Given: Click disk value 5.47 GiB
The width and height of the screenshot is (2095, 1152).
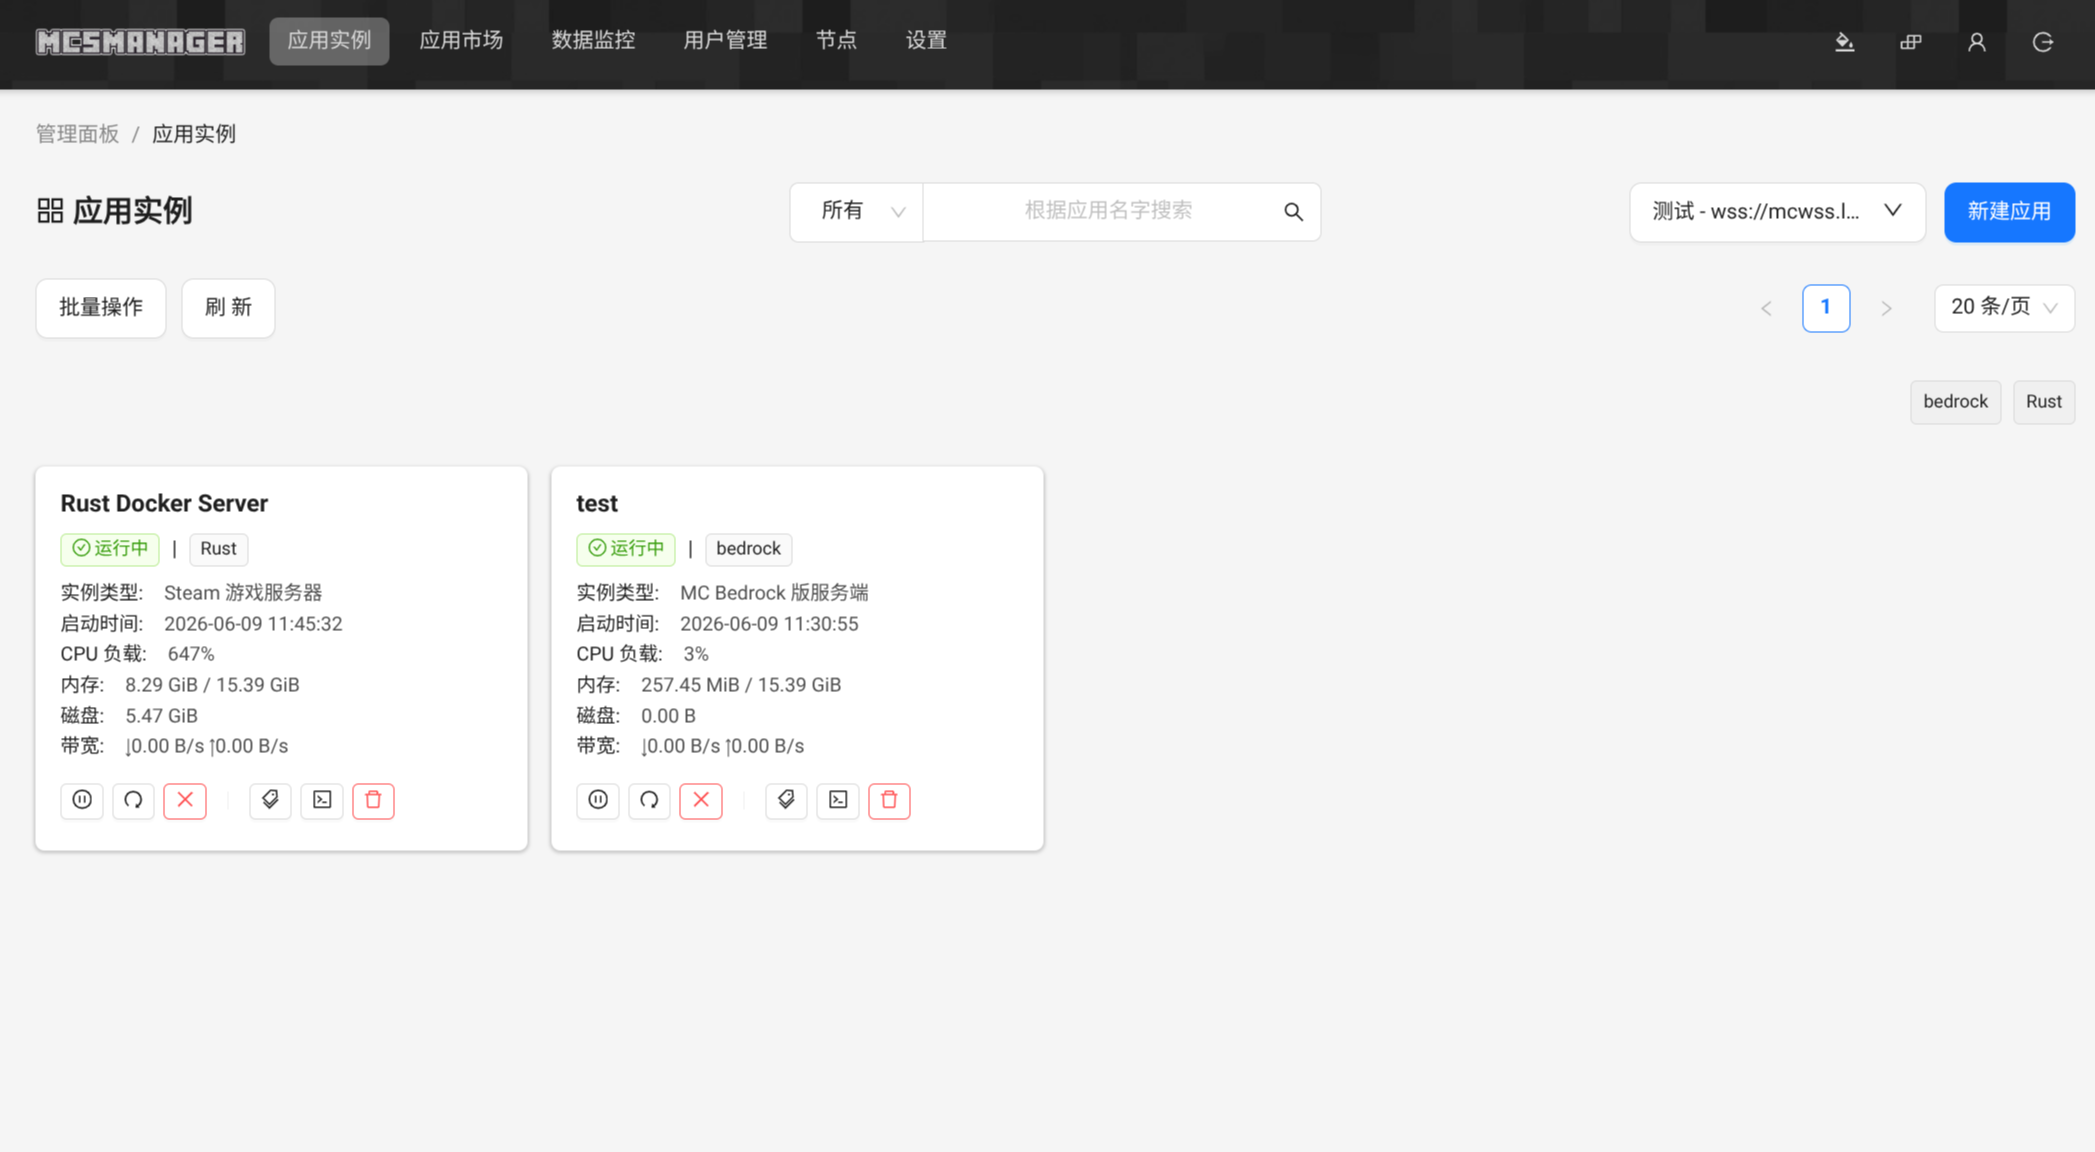Looking at the screenshot, I should (161, 716).
